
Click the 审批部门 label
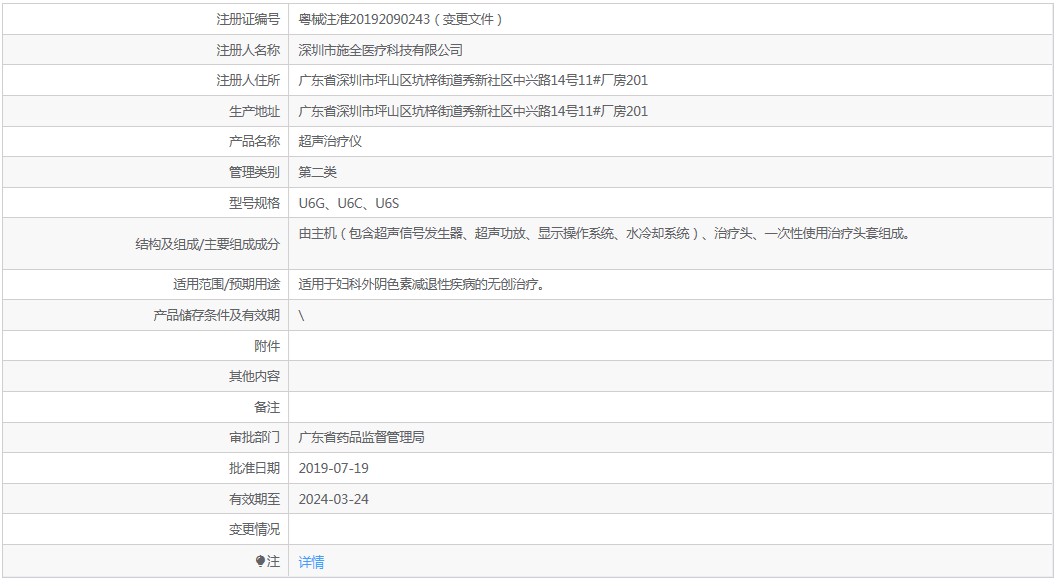[254, 437]
